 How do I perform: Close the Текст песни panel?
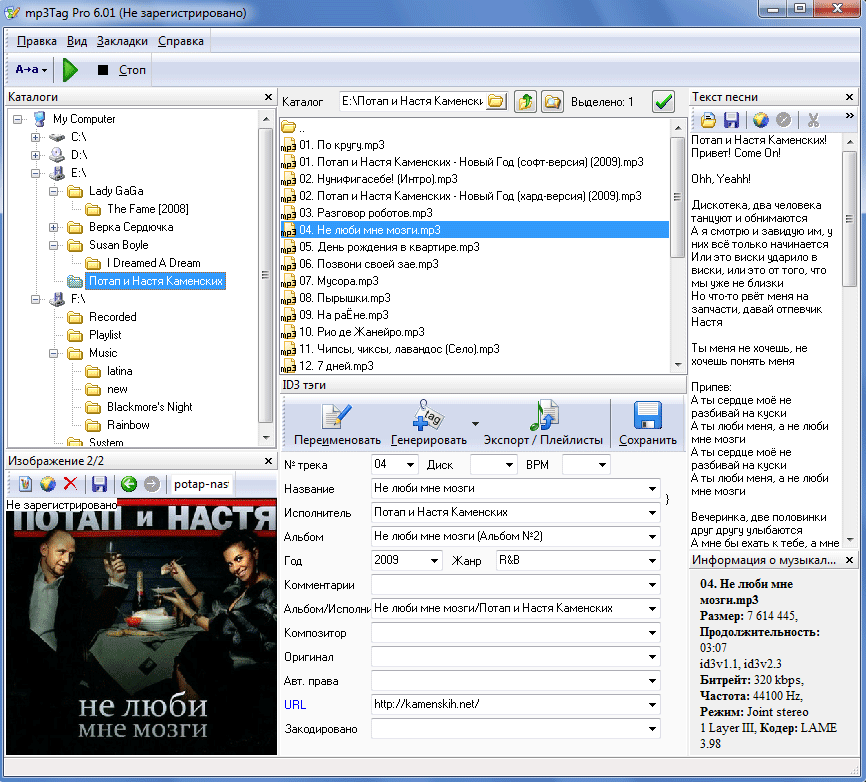coord(849,97)
